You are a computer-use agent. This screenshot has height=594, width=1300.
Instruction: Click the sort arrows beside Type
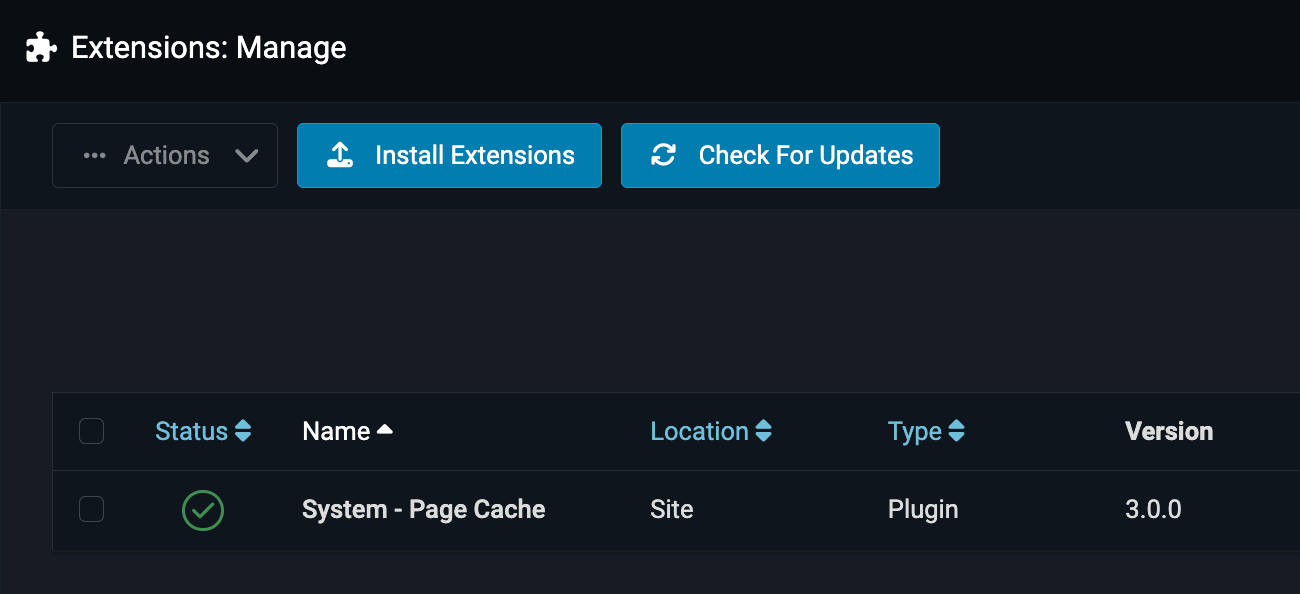pos(956,431)
